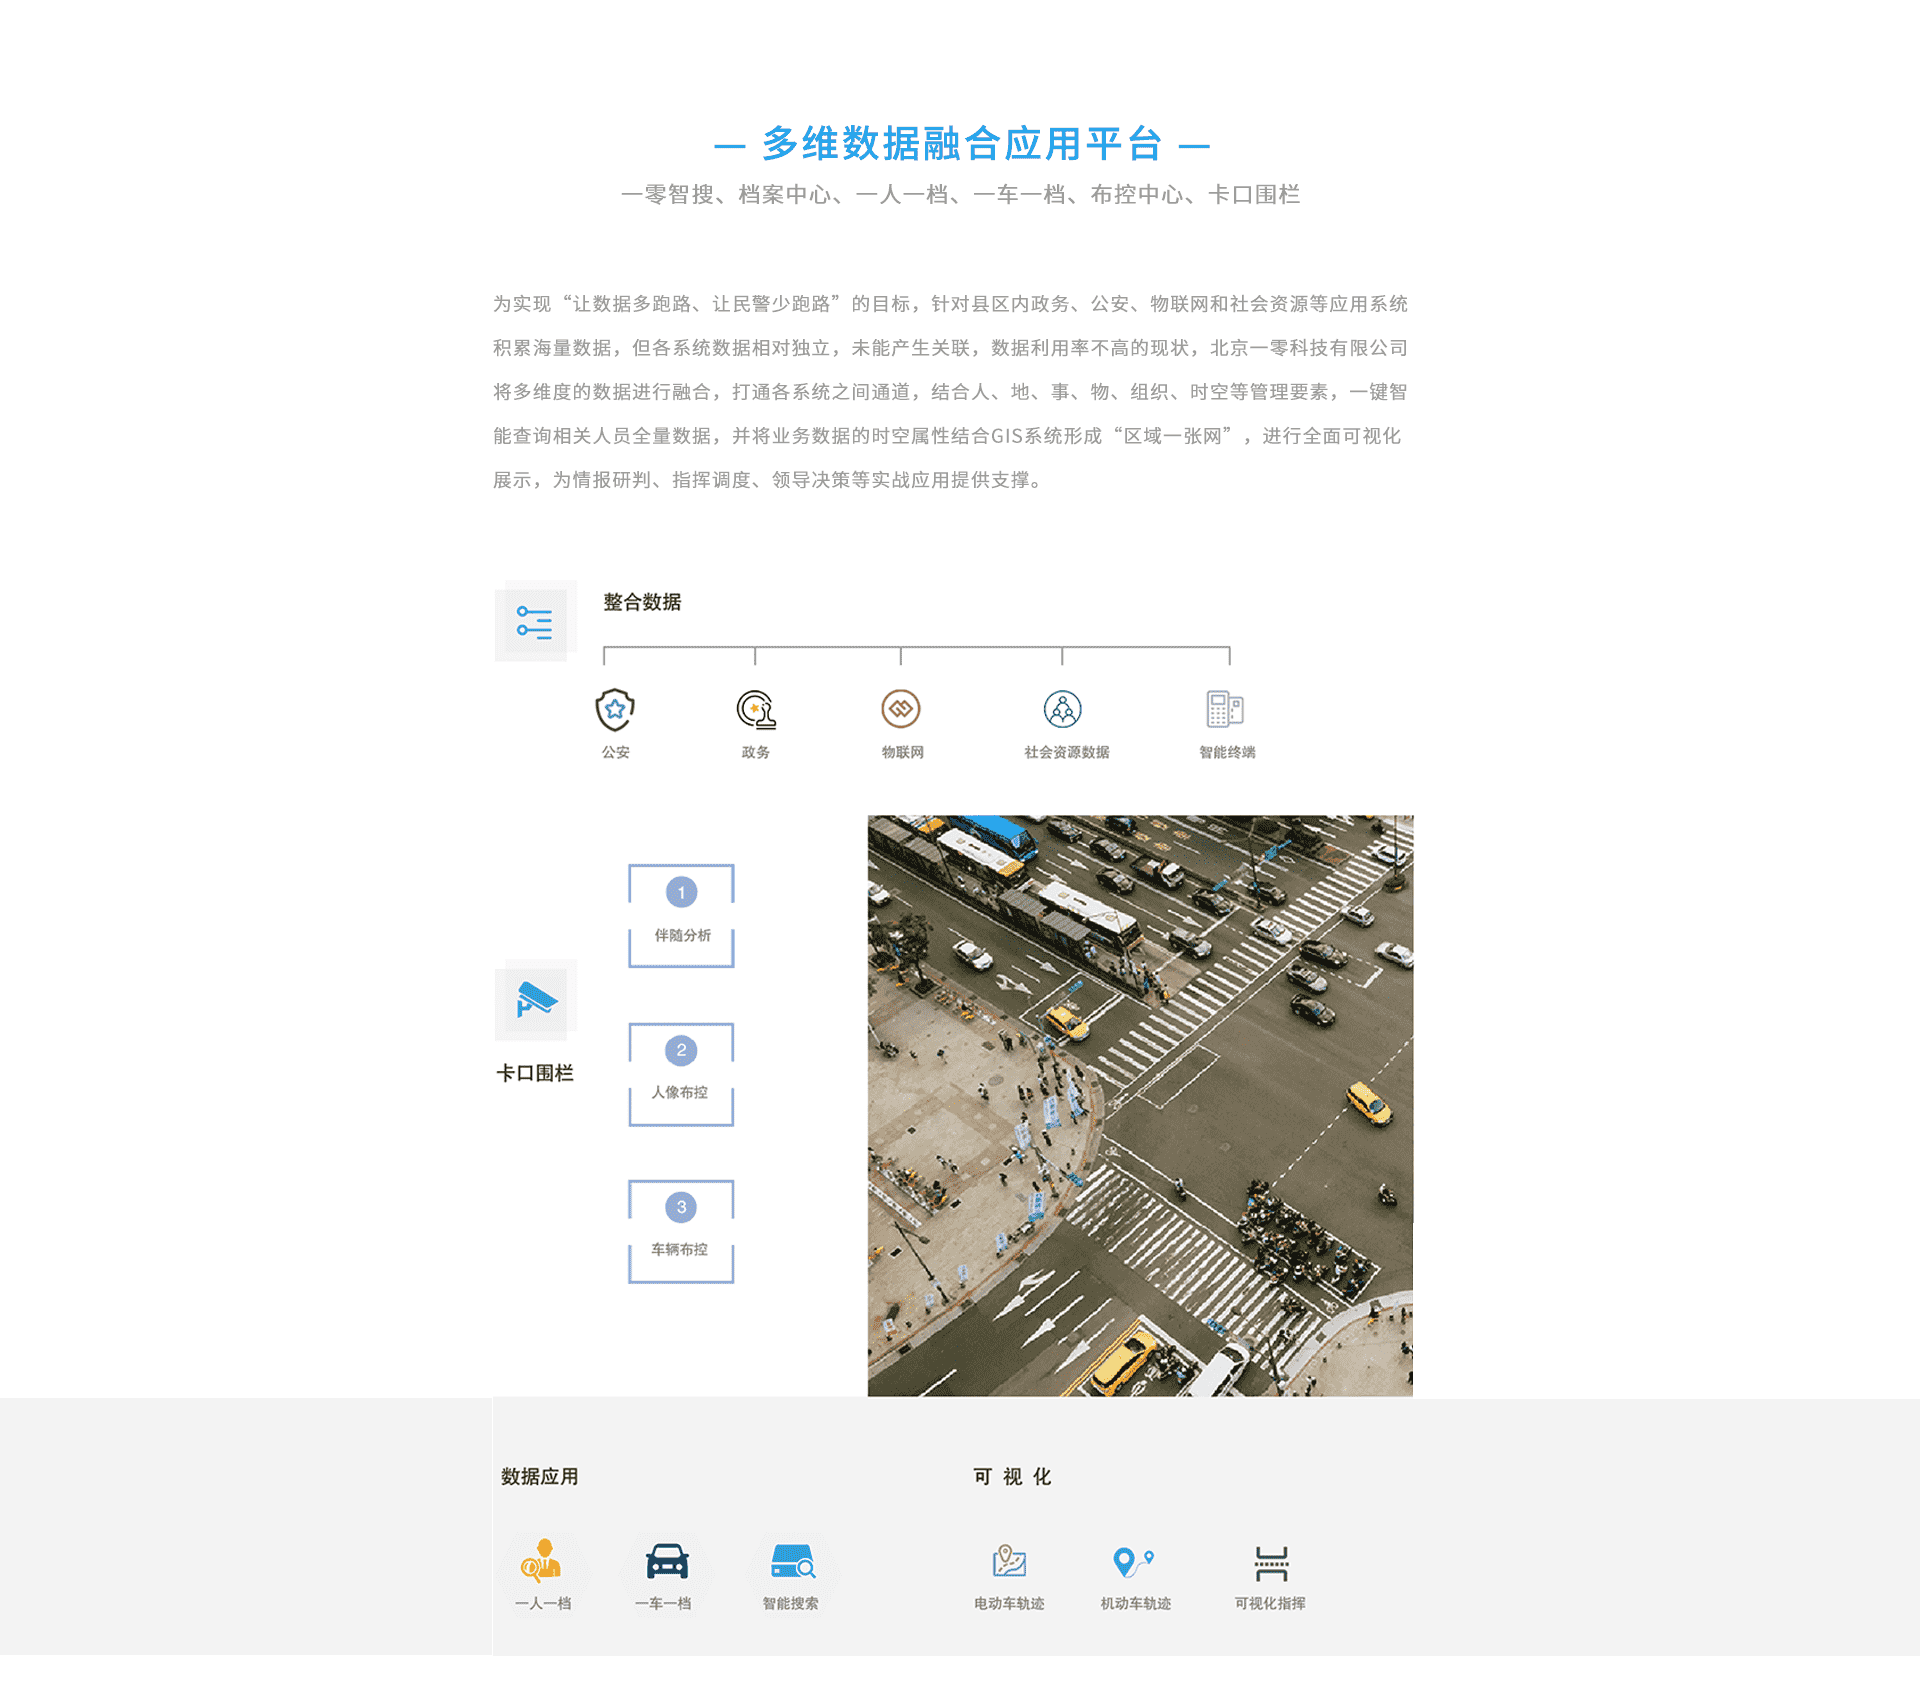Click the 可视化 section heading
This screenshot has width=1920, height=1693.
[1012, 1477]
